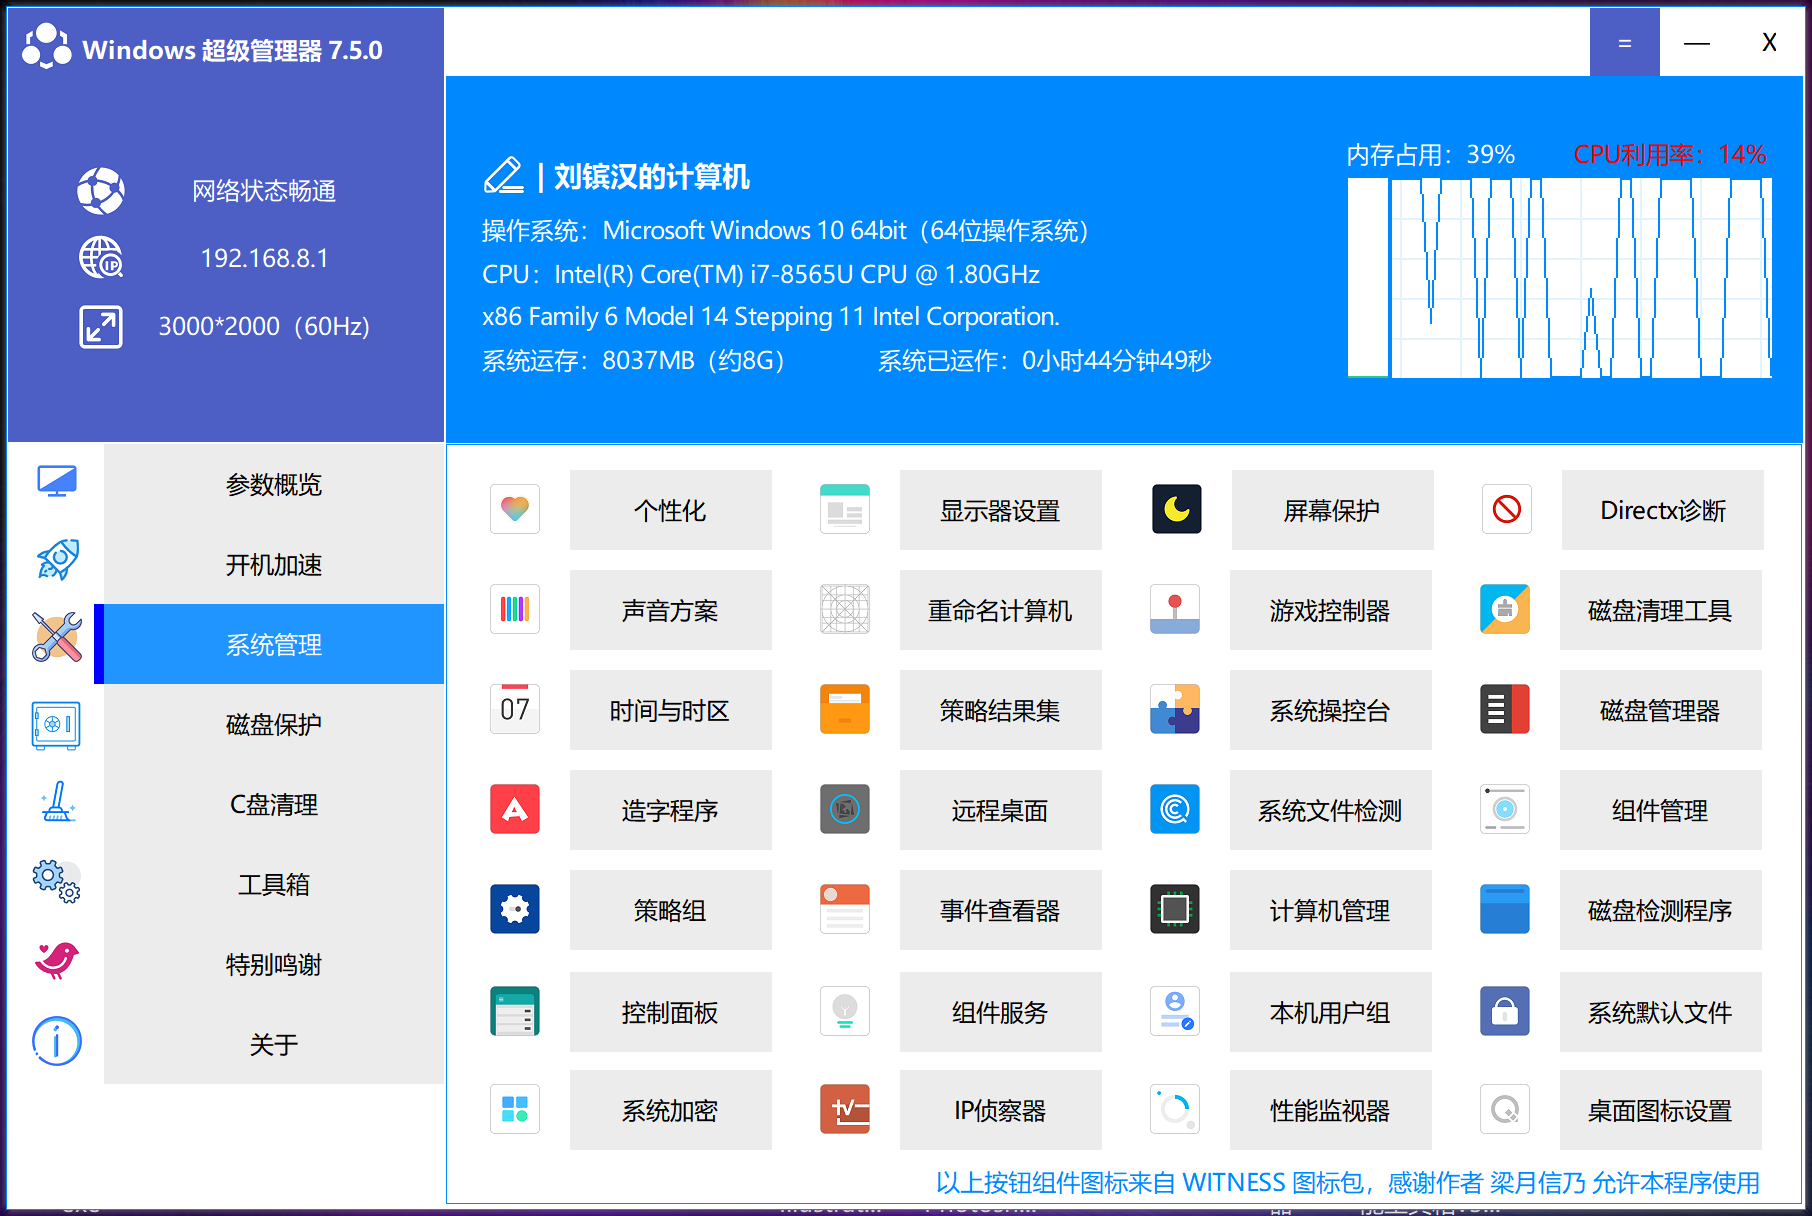Click the gray Q icon beside 桌面图标设置
The height and width of the screenshot is (1216, 1812).
click(x=1505, y=1109)
